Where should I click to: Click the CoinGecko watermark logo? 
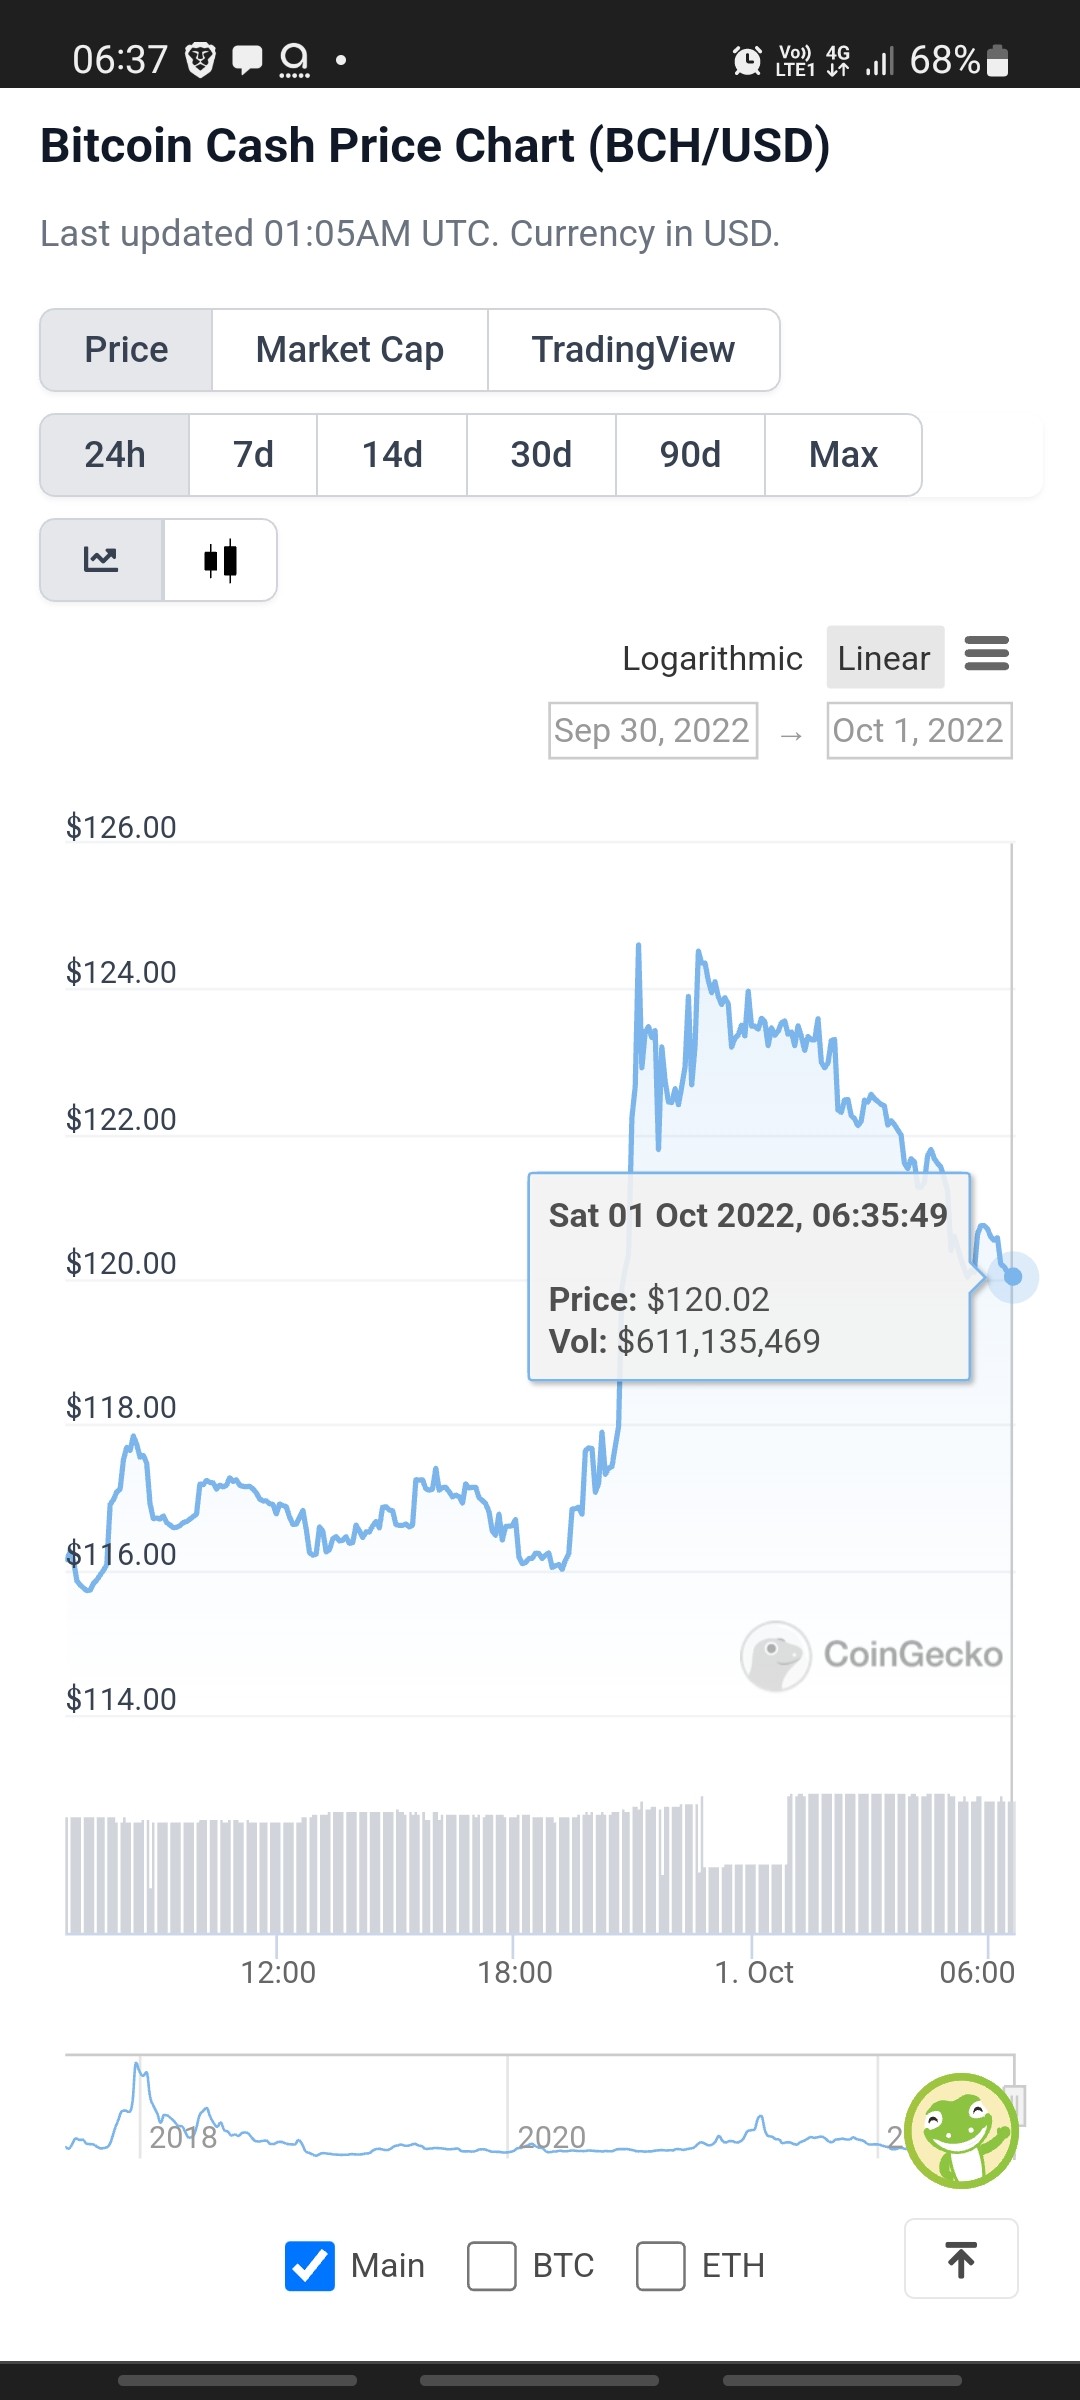pyautogui.click(x=872, y=1655)
